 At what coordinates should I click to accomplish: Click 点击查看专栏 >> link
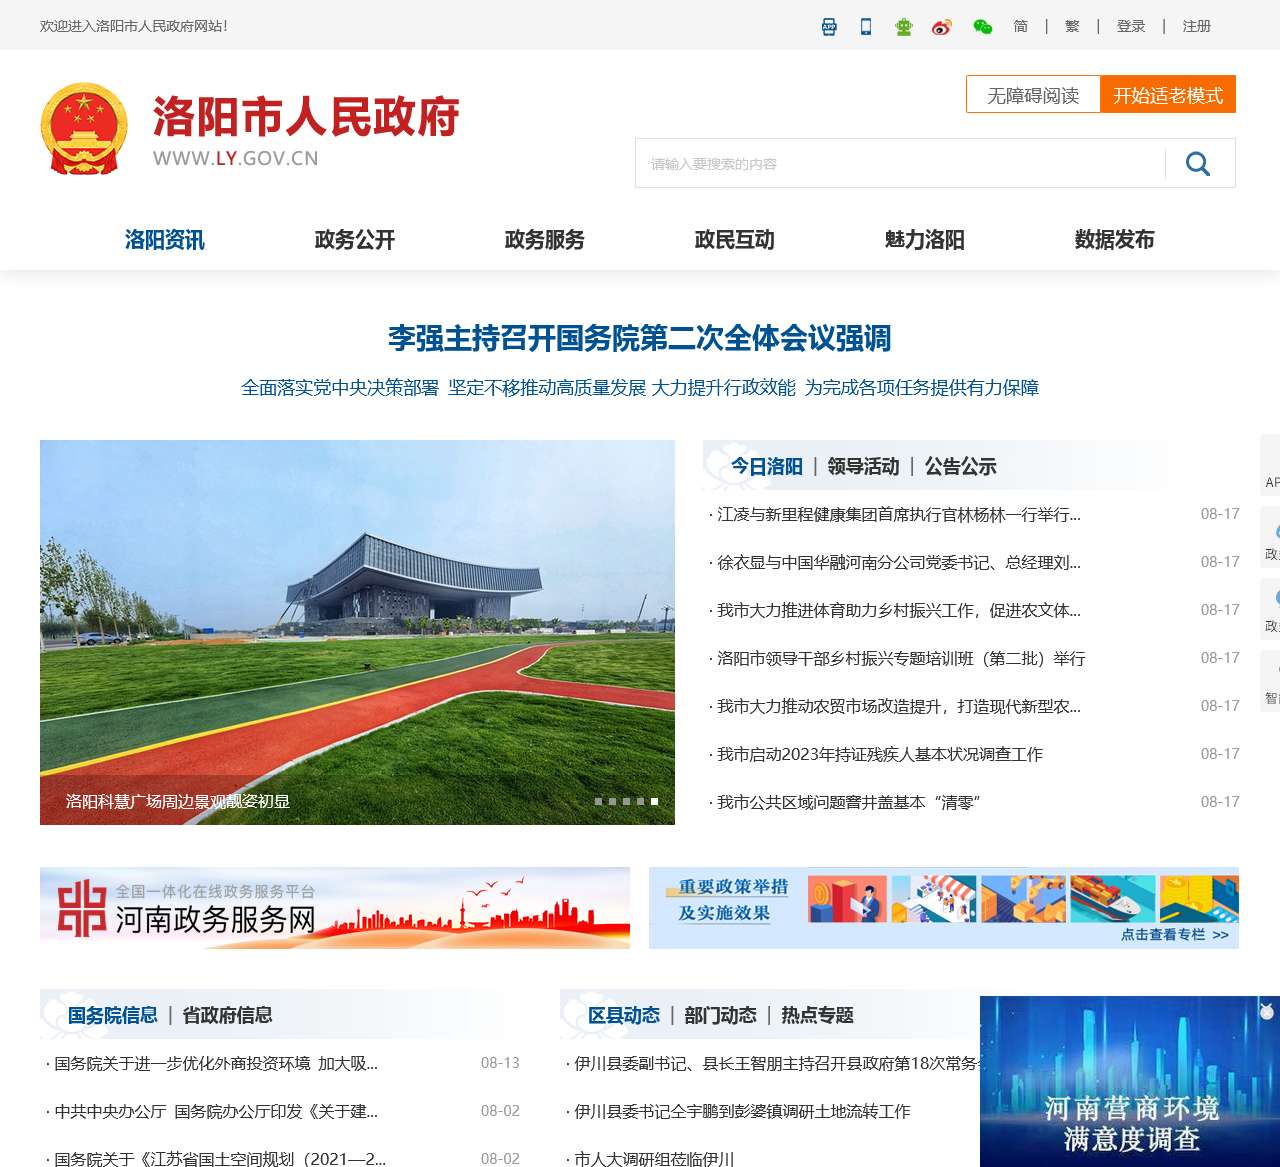tap(1175, 935)
